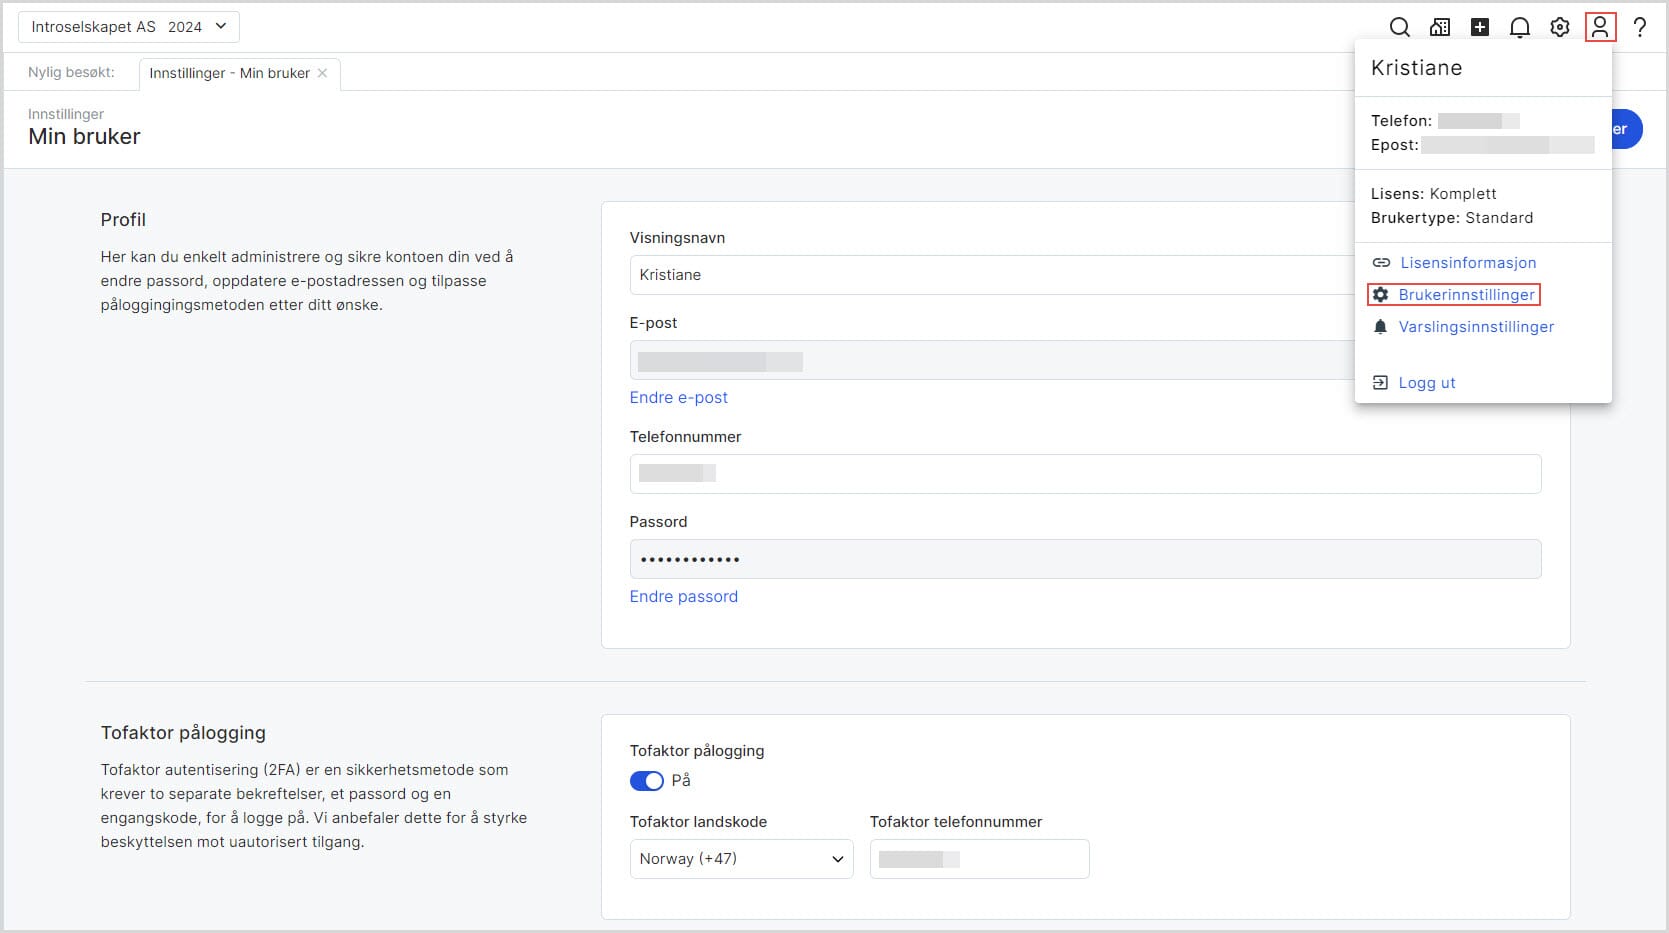The height and width of the screenshot is (933, 1669).
Task: Open the notifications bell icon
Action: point(1520,27)
